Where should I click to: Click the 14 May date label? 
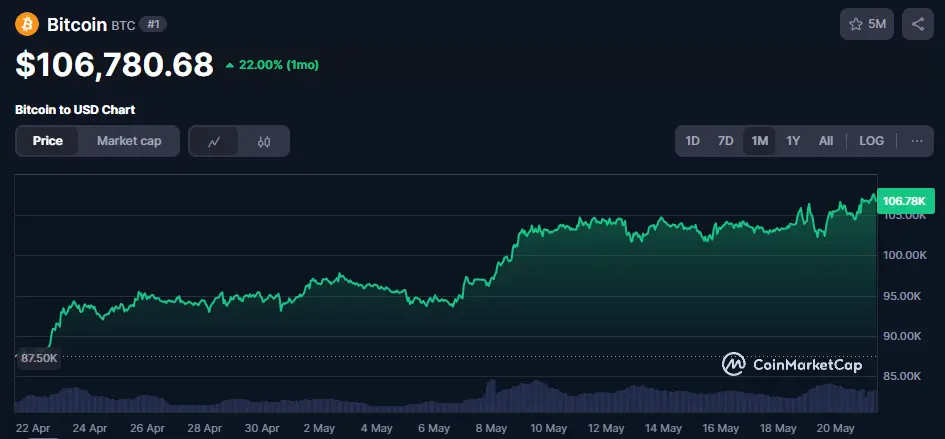click(663, 428)
